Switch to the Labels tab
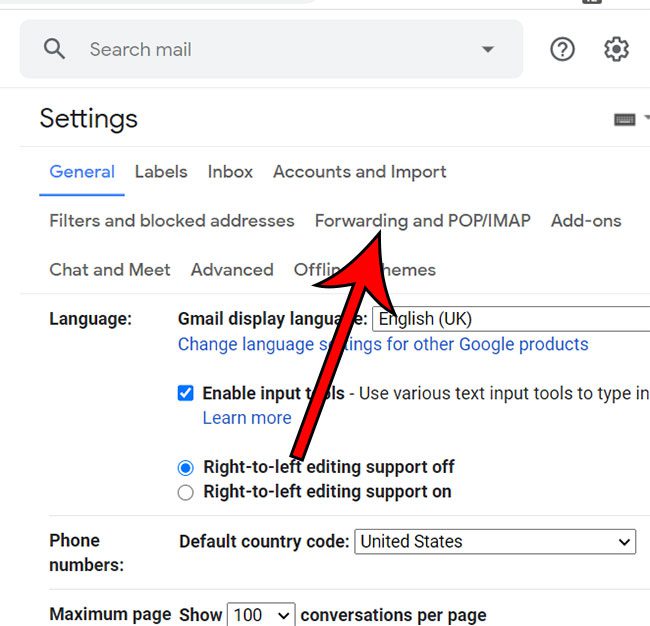 [161, 171]
